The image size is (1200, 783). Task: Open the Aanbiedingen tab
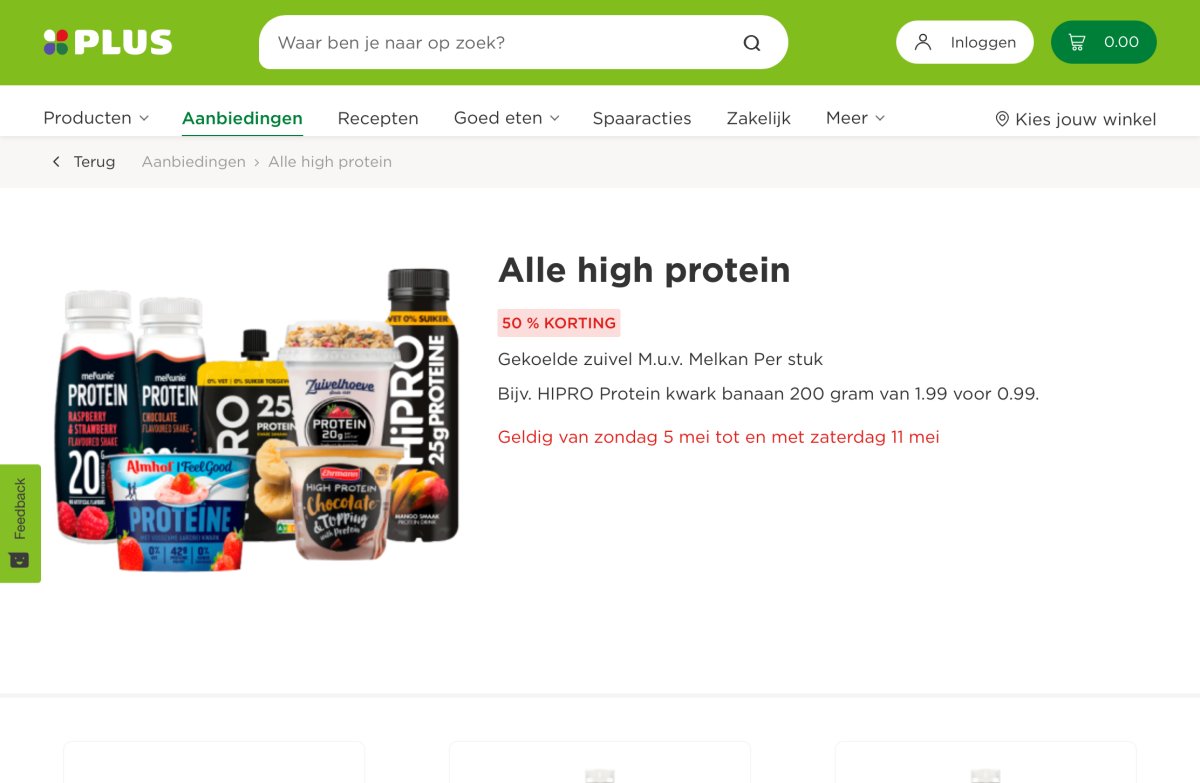242,118
